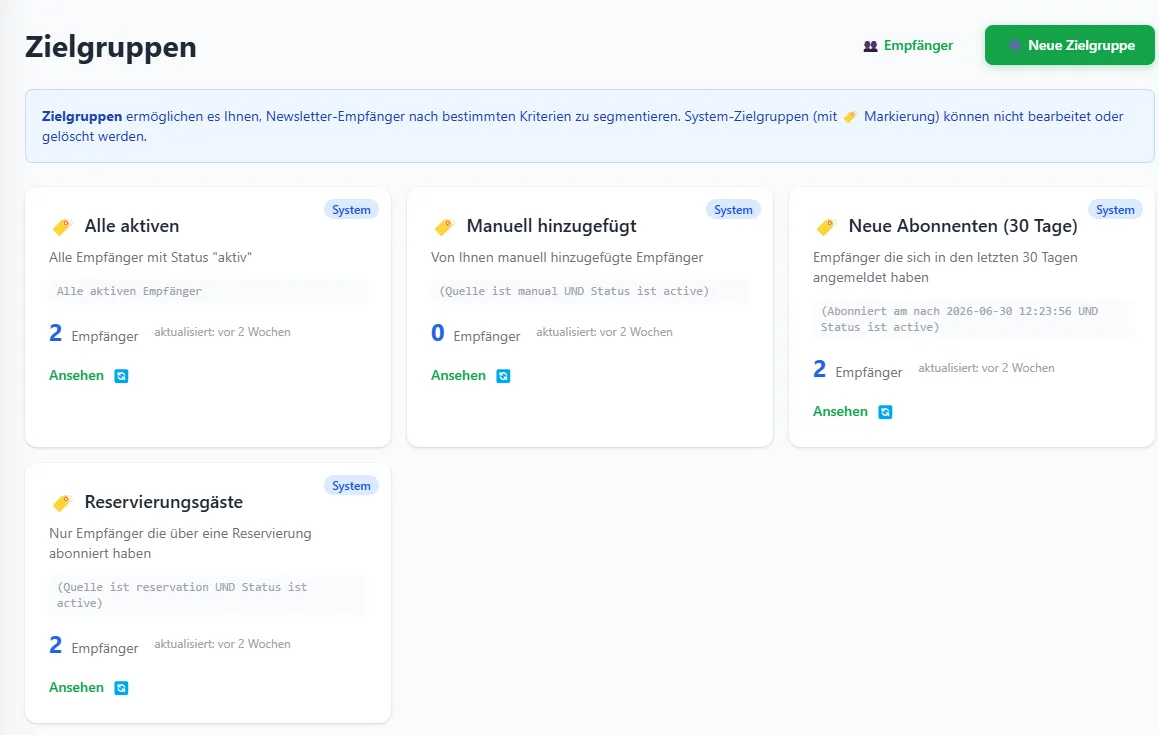Click the Zielgruppen page heading
1159x735 pixels.
tap(111, 47)
